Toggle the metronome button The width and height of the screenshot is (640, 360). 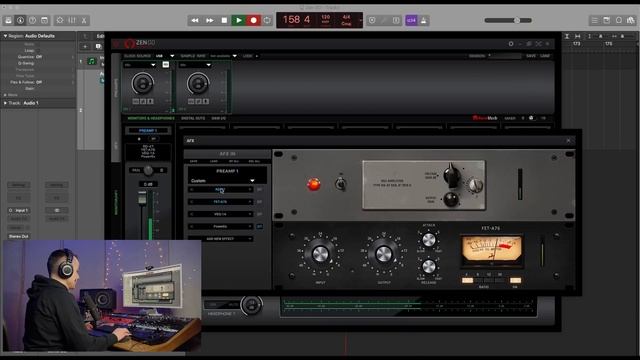(424, 20)
